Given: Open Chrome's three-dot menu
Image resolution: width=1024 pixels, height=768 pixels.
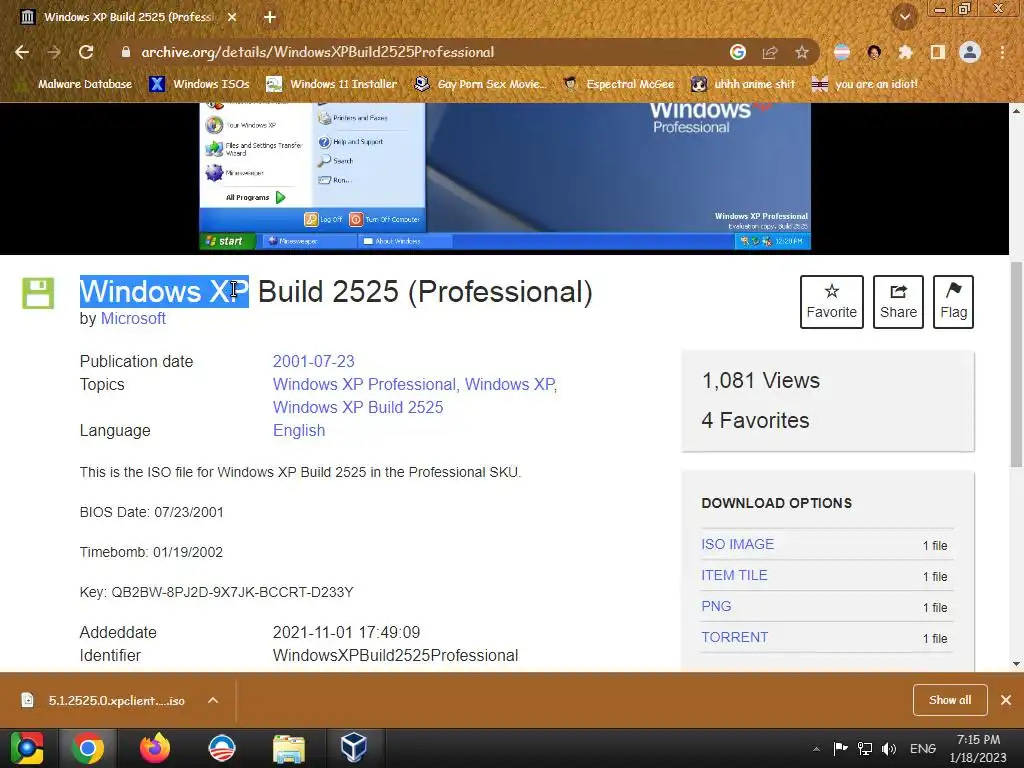Looking at the screenshot, I should coord(1002,52).
